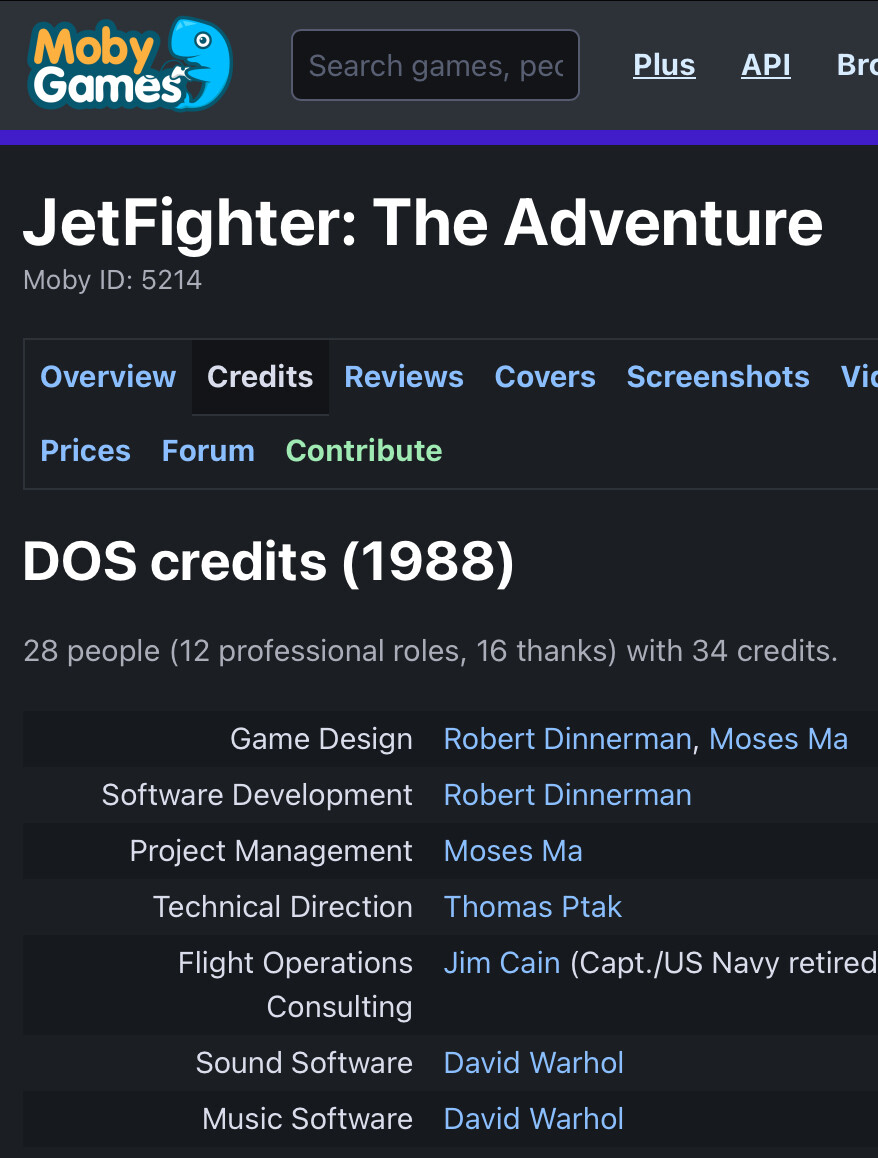Visit Thomas Ptak's profile link

(532, 907)
